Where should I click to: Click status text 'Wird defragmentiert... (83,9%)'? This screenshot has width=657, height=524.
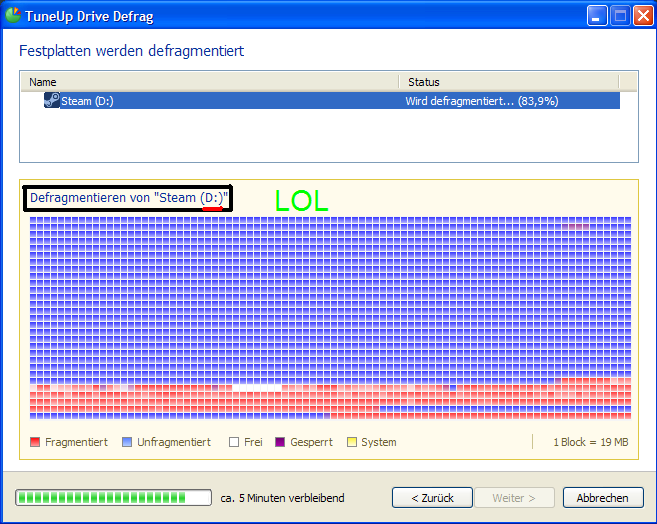482,101
